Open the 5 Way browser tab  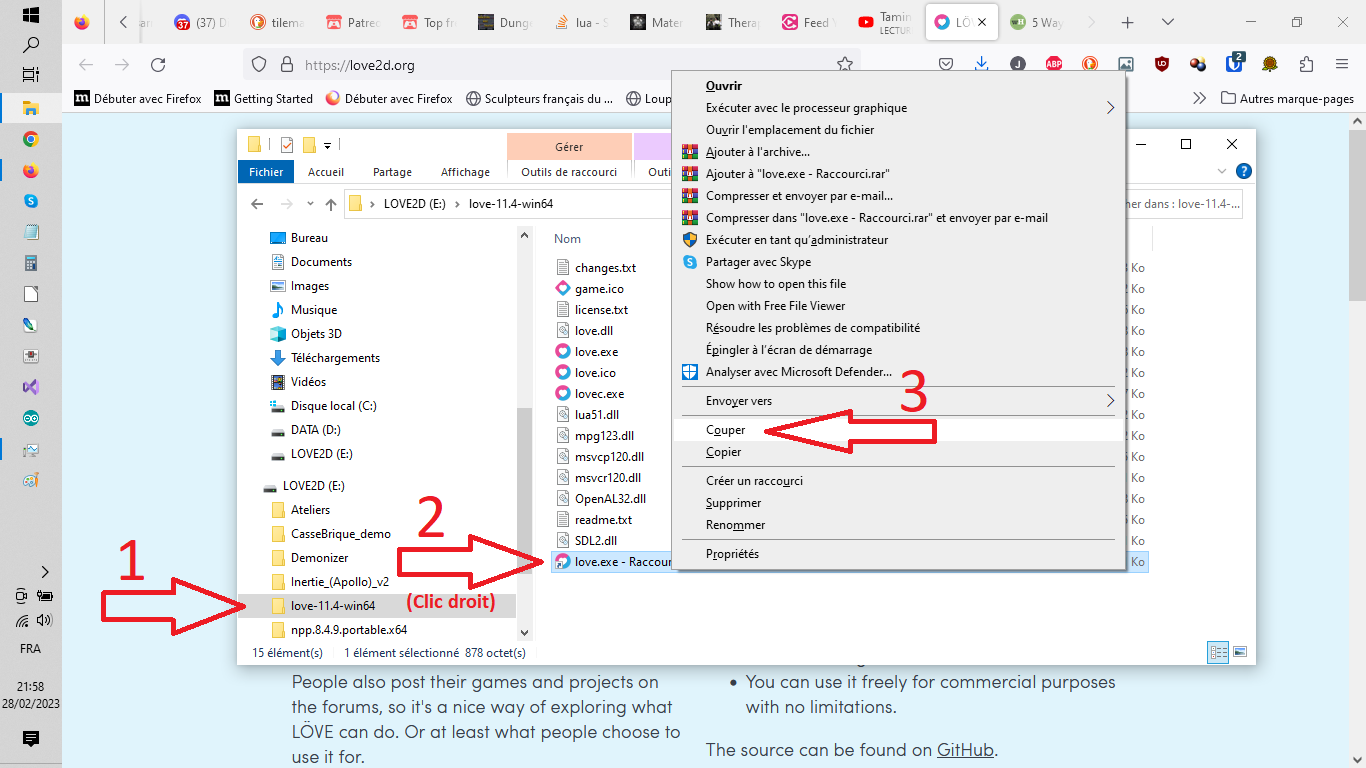[1037, 22]
